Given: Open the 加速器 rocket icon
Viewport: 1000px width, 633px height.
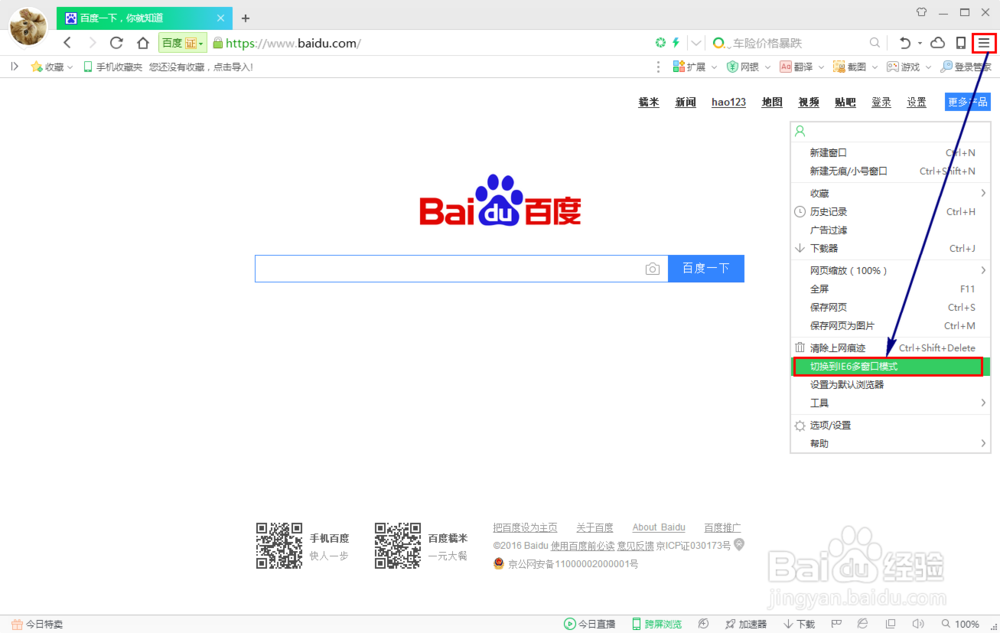Looking at the screenshot, I should tap(746, 624).
